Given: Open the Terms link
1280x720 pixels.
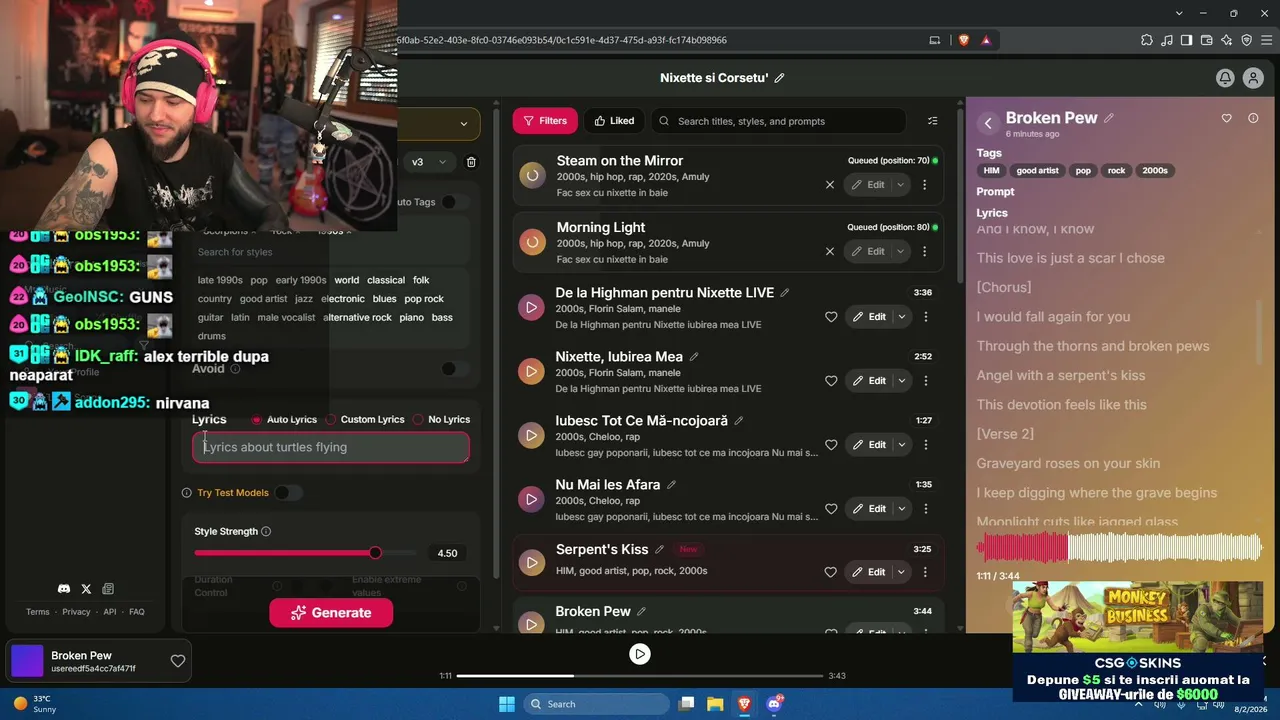Looking at the screenshot, I should [37, 612].
